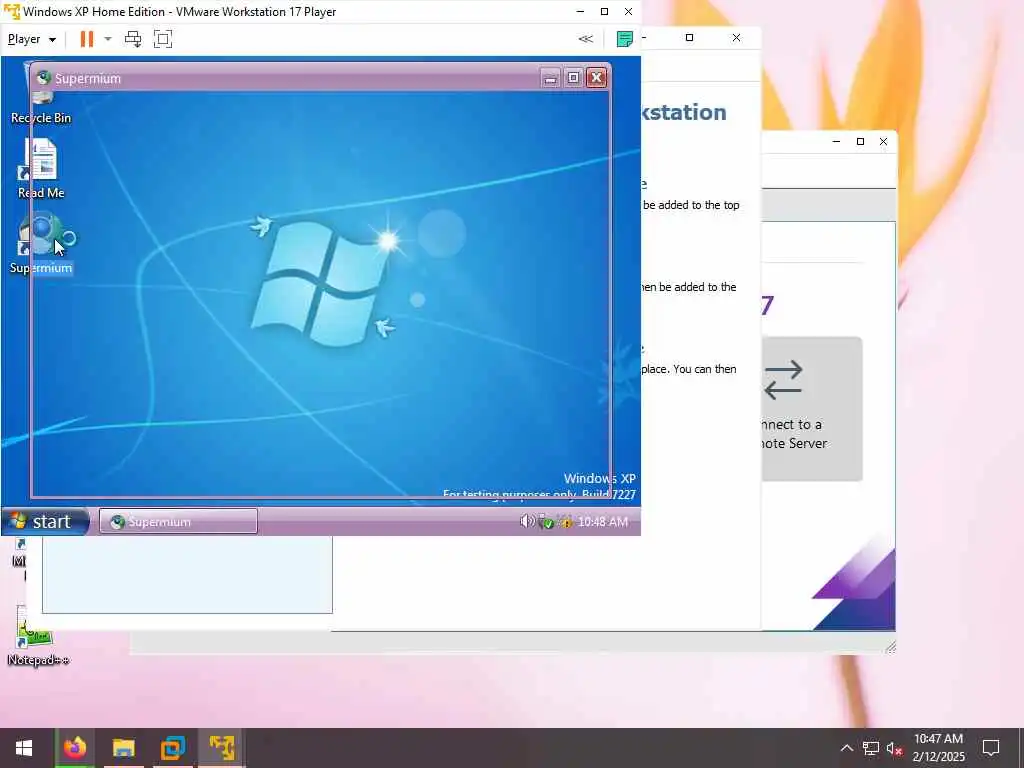The width and height of the screenshot is (1024, 768).
Task: Click the VMware Player title bar icon
Action: click(12, 12)
